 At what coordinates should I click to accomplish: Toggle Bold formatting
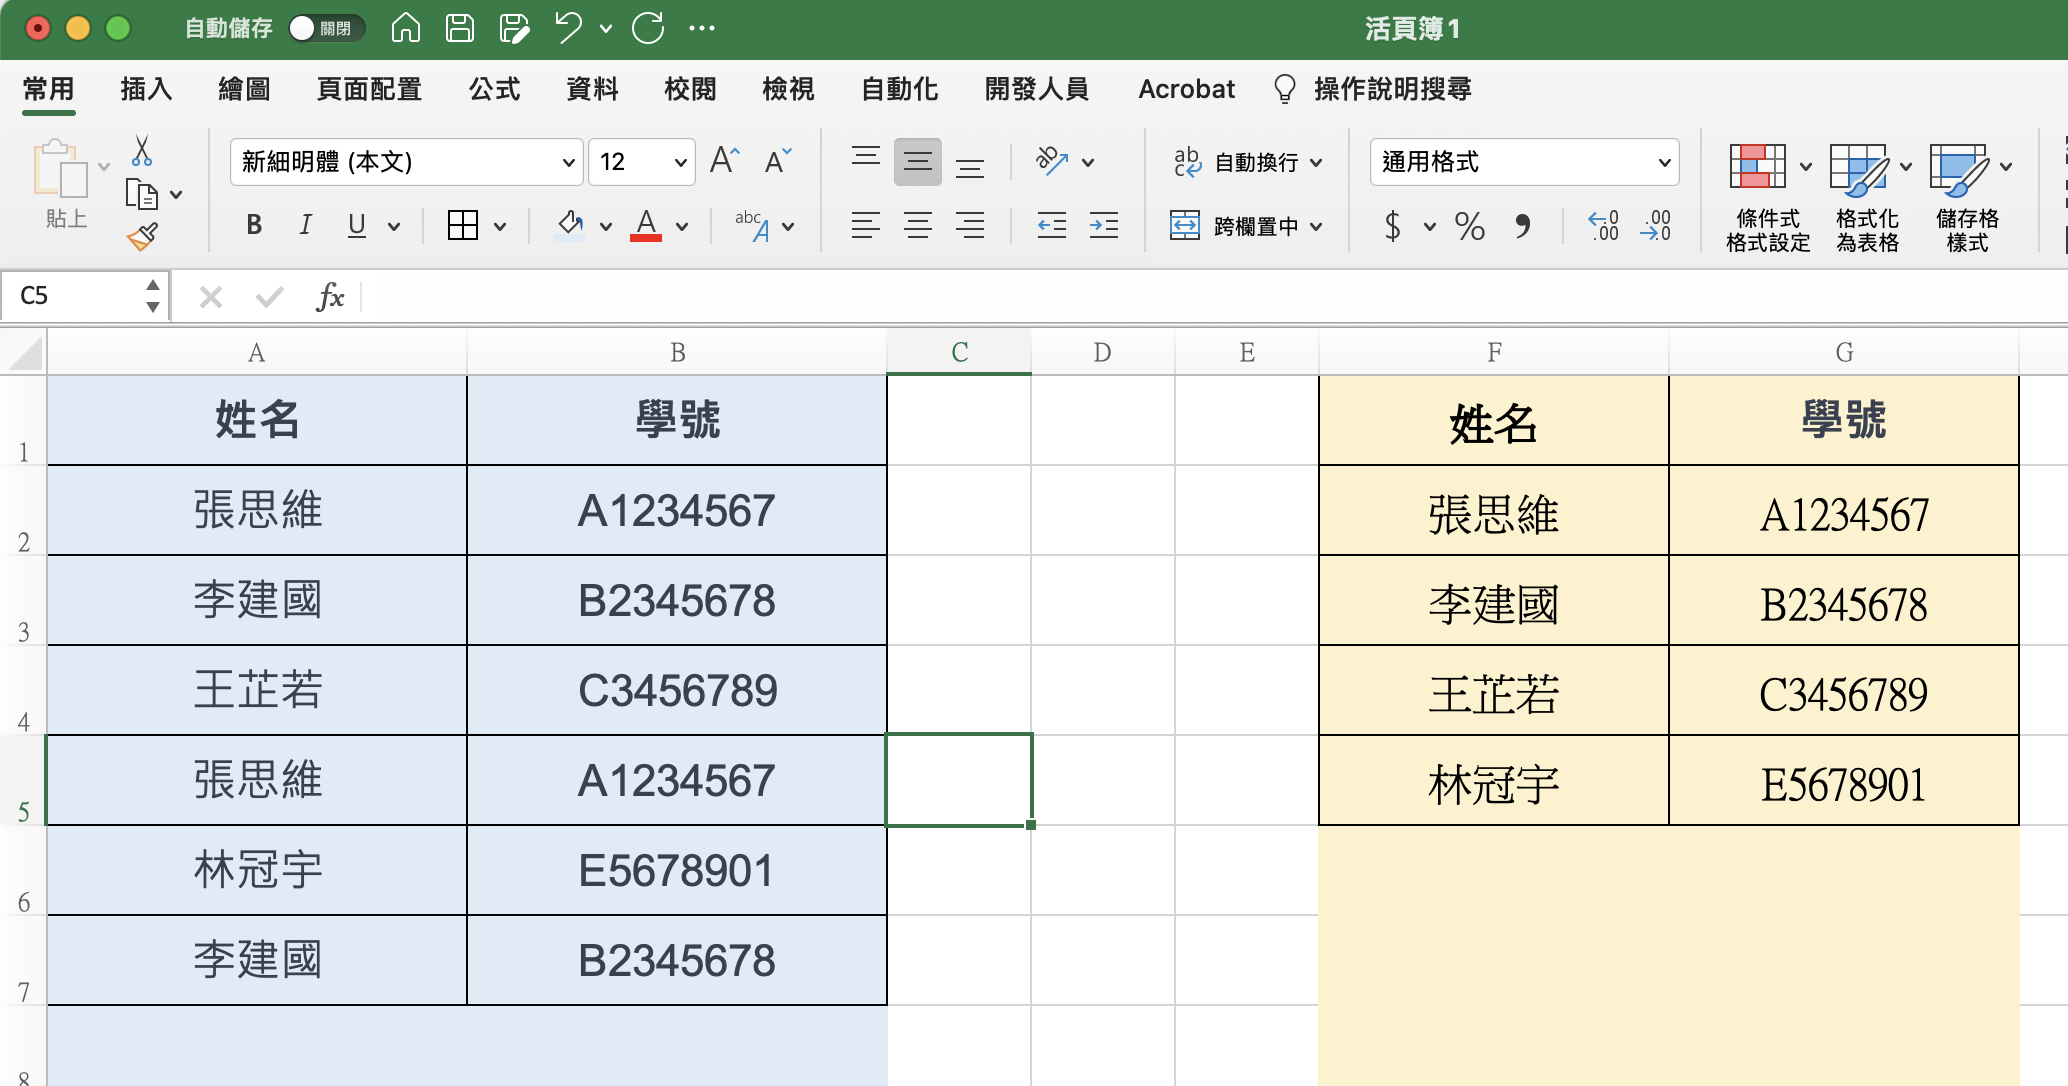[x=253, y=225]
